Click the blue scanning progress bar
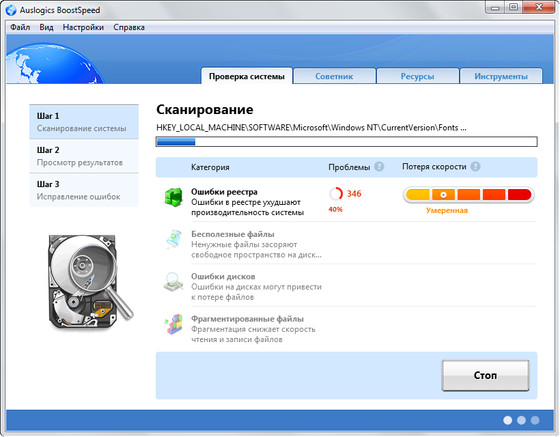This screenshot has width=560, height=437. (346, 141)
